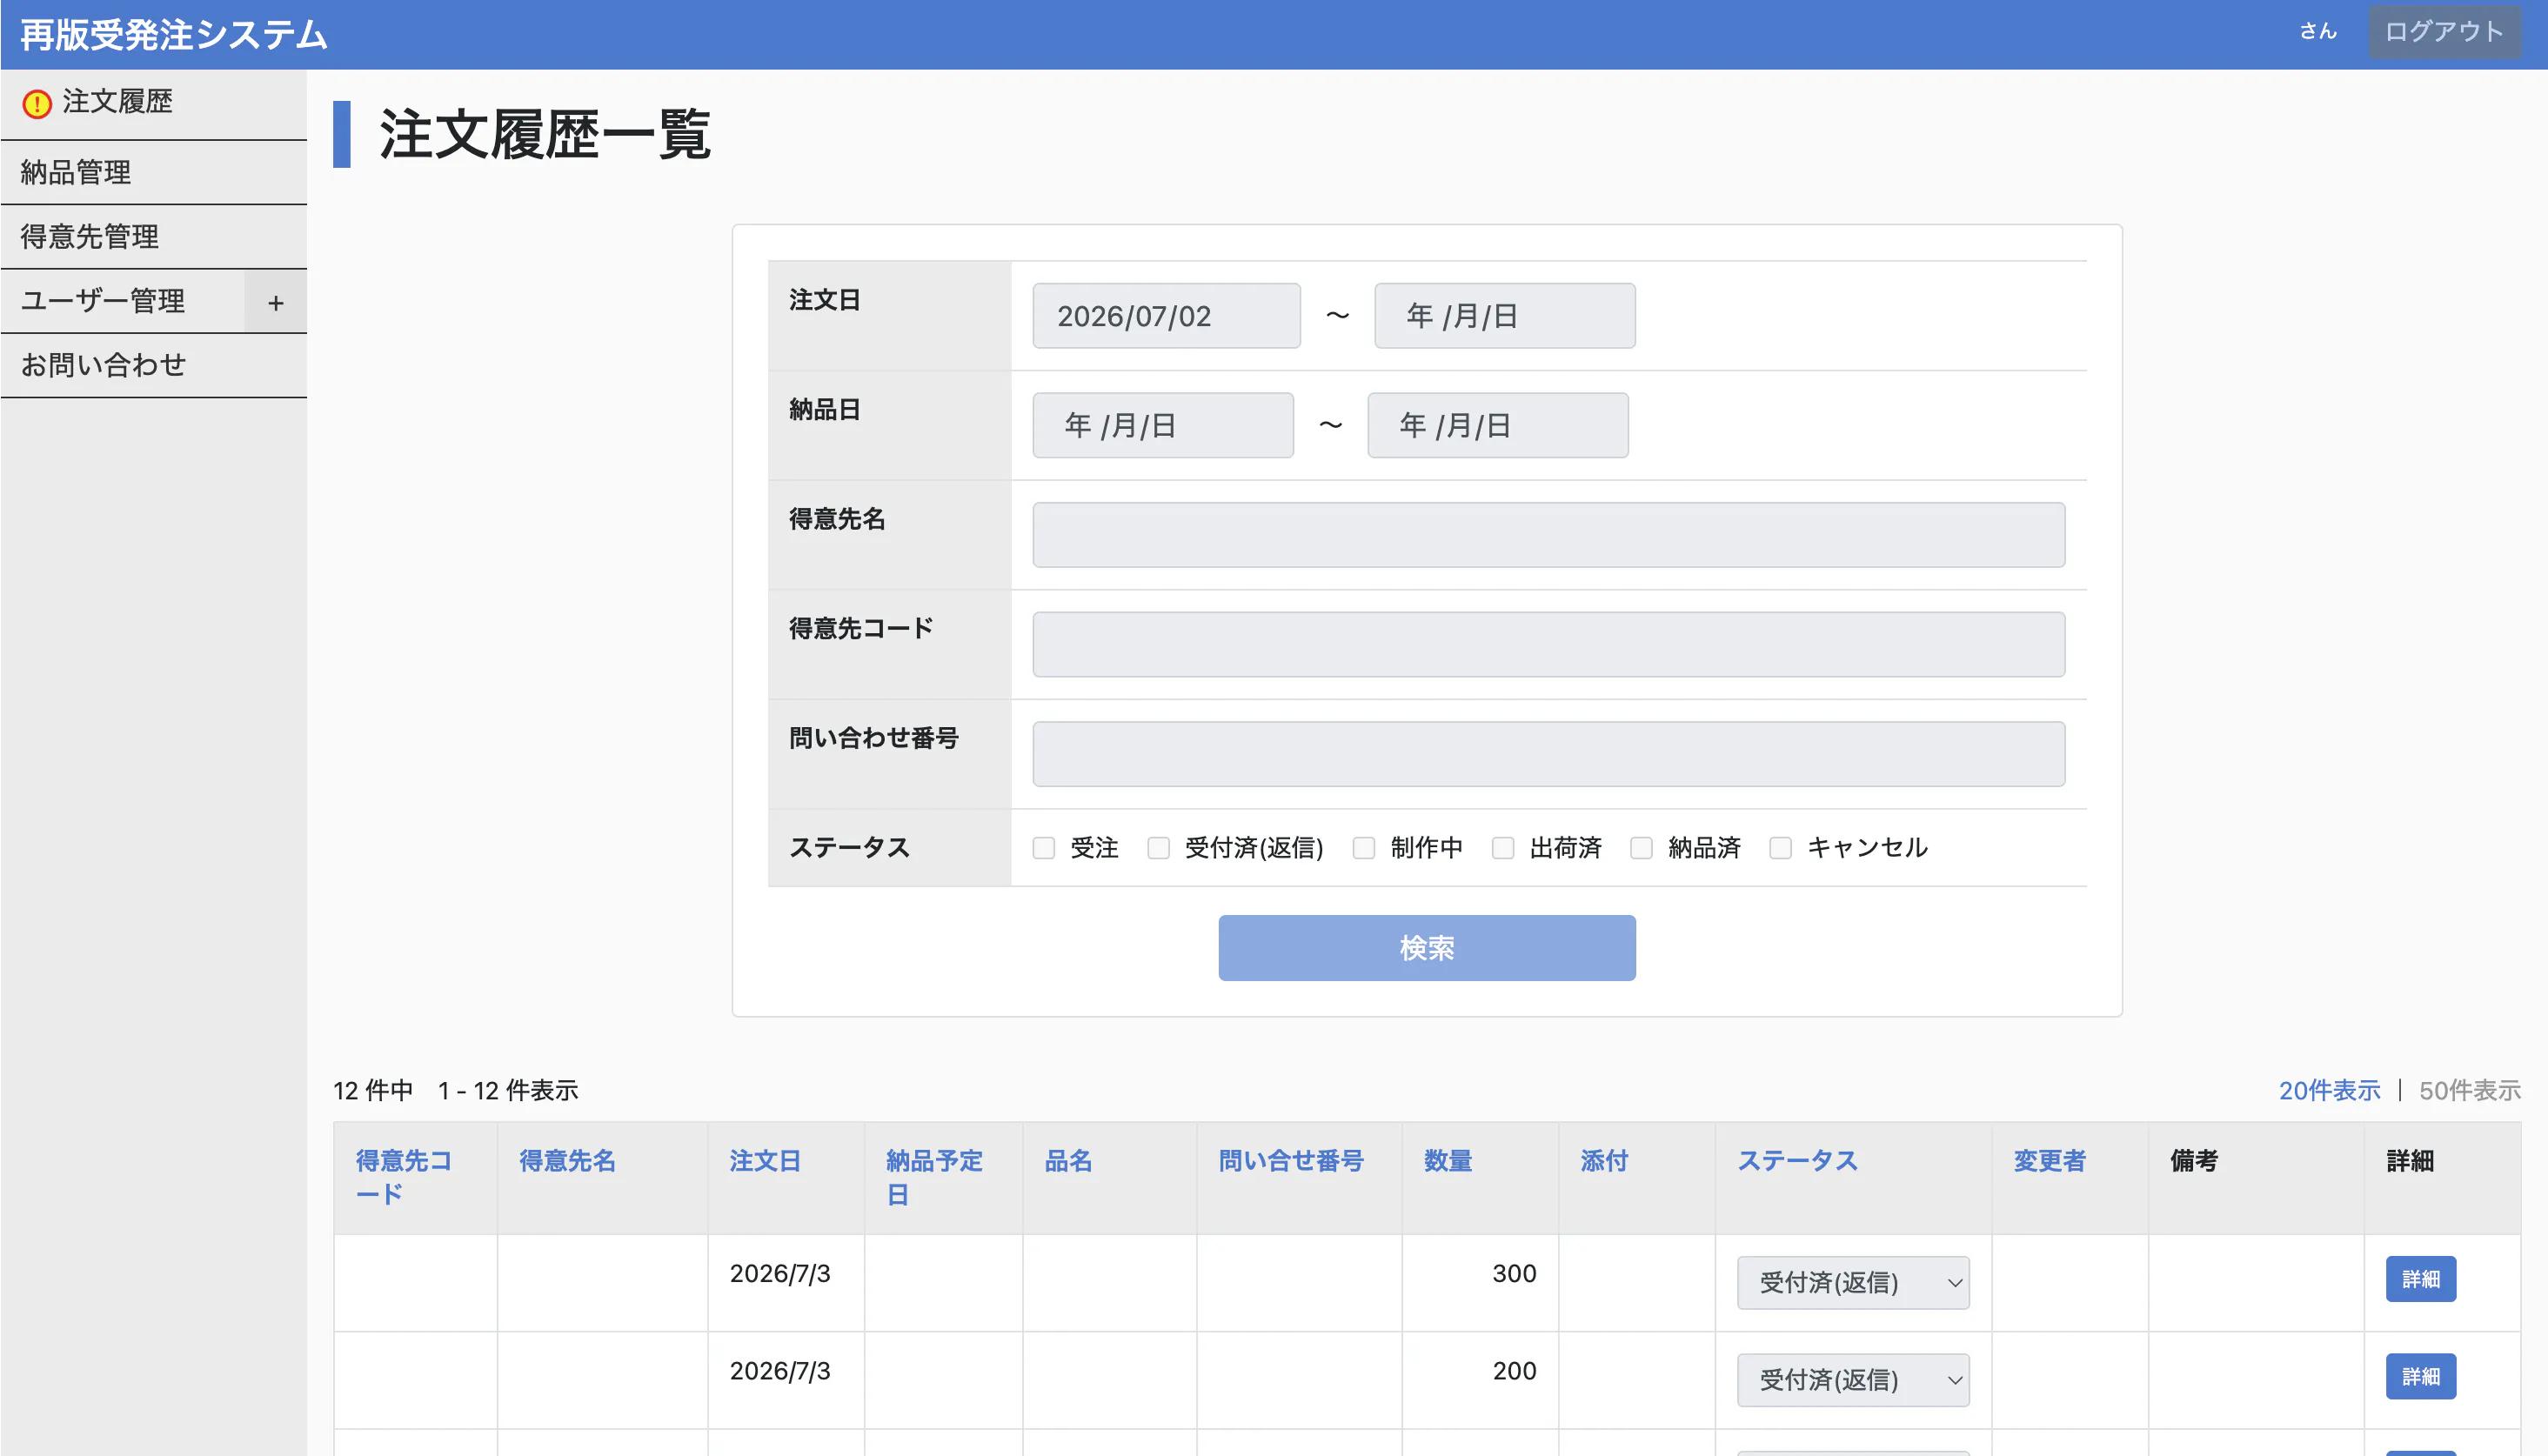This screenshot has height=1456, width=2548.
Task: Click the 注文日 end date field
Action: click(1505, 316)
